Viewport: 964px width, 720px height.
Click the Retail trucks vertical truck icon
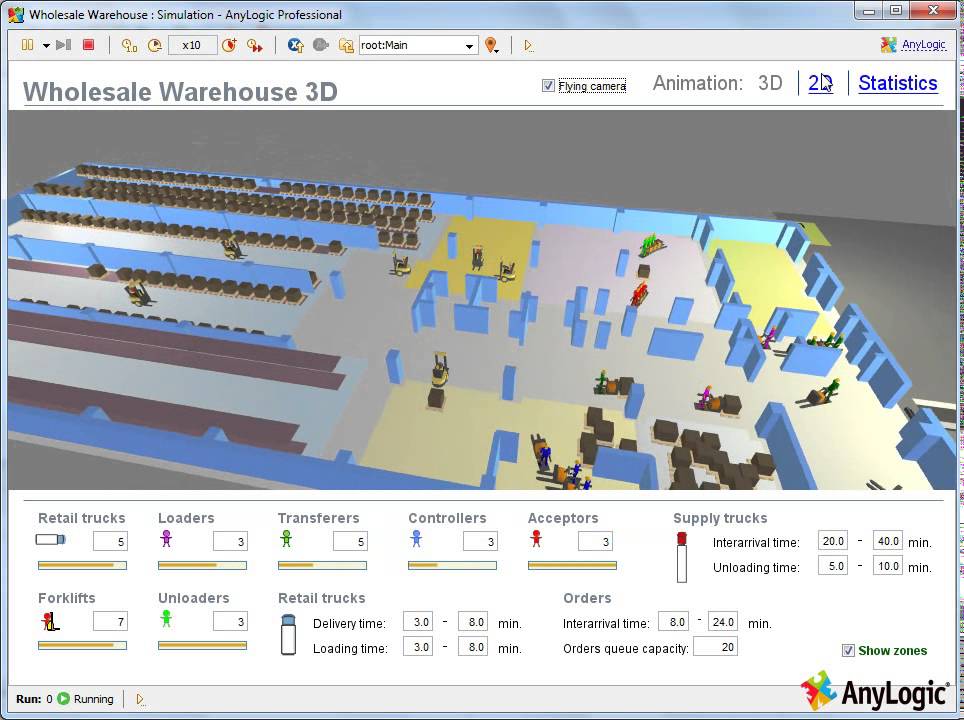(x=288, y=635)
